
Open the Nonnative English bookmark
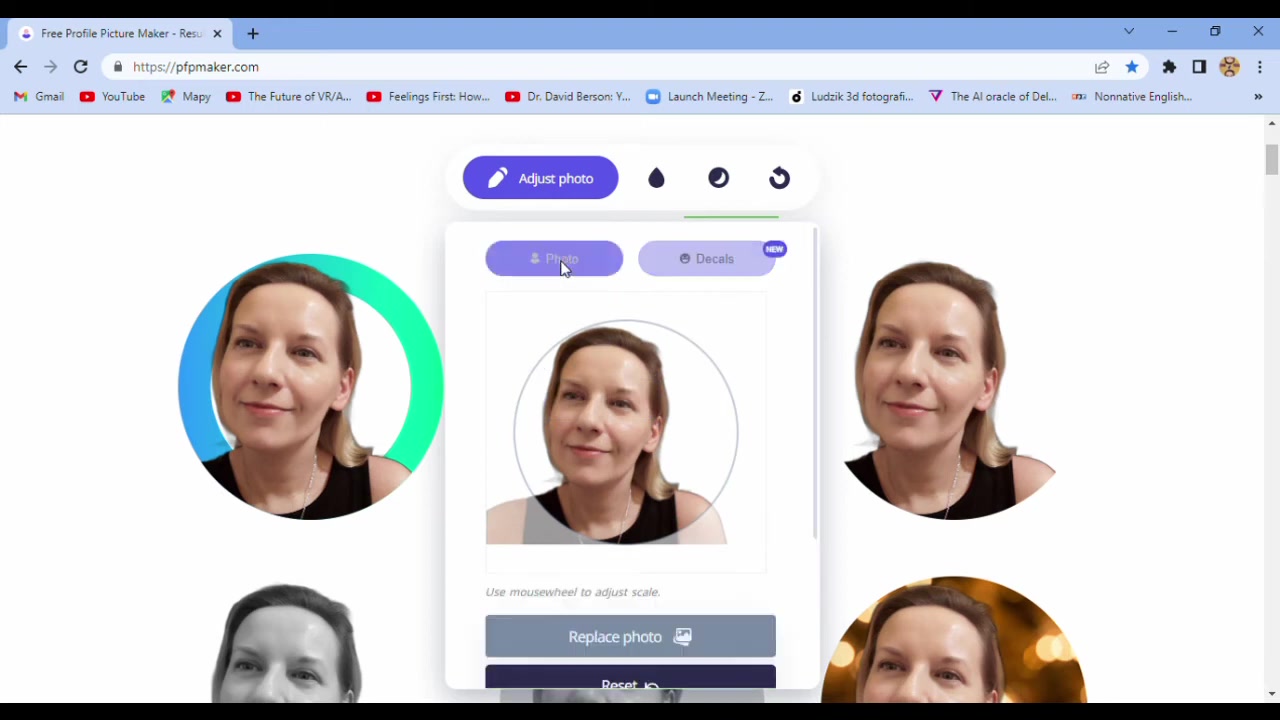click(x=1132, y=97)
